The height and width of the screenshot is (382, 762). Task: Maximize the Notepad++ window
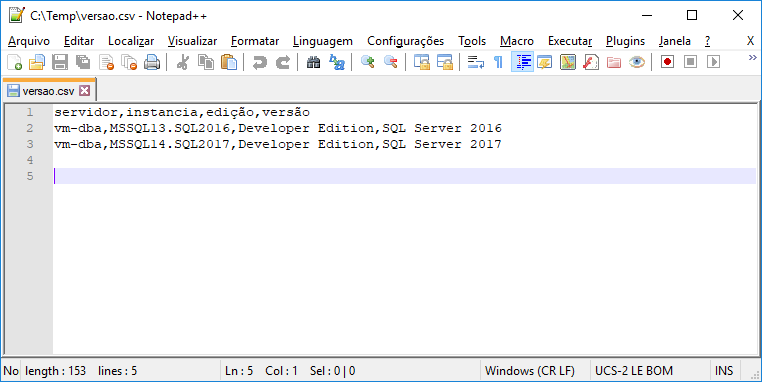point(692,16)
